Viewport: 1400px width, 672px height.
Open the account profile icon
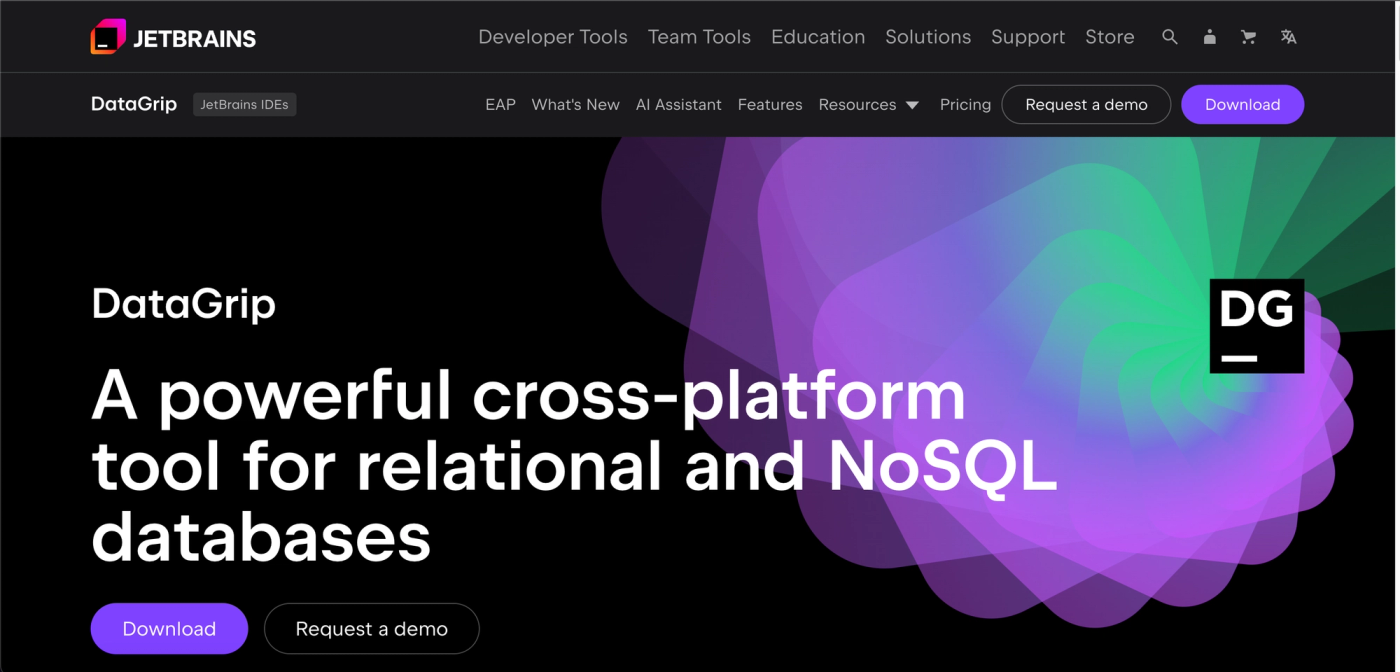click(1210, 37)
